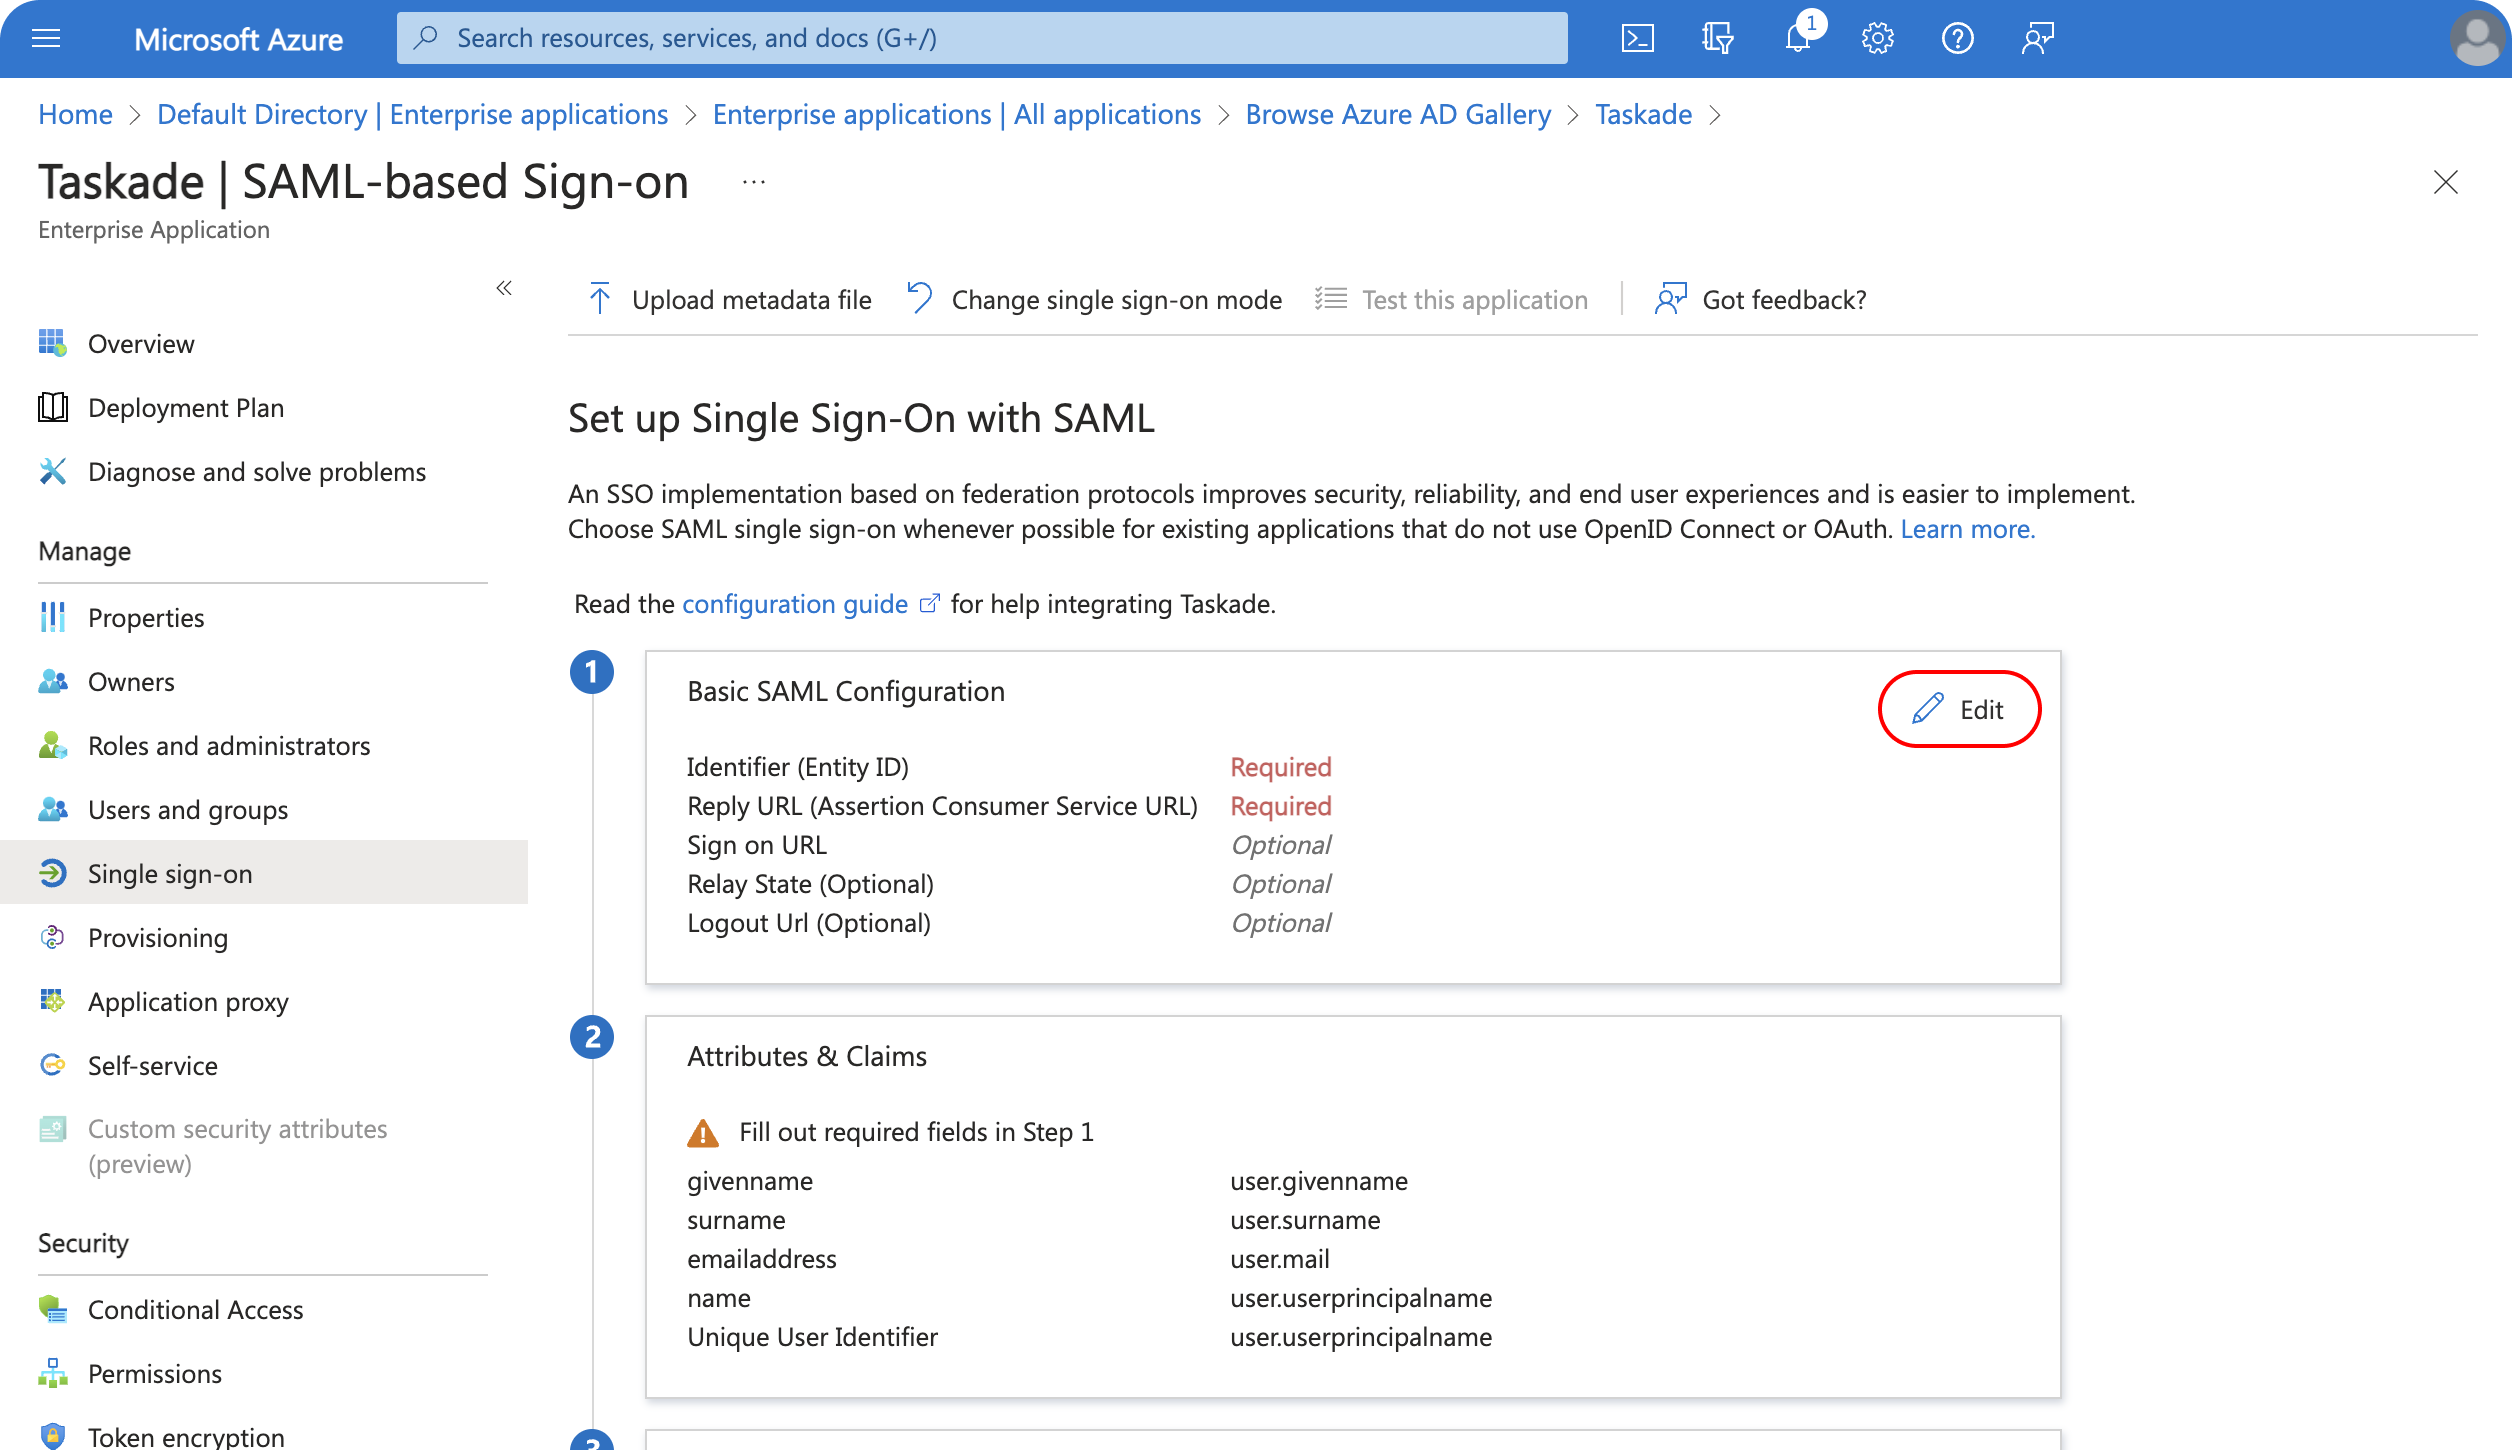Click the chevron after Taskade breadcrumb

pos(1716,115)
